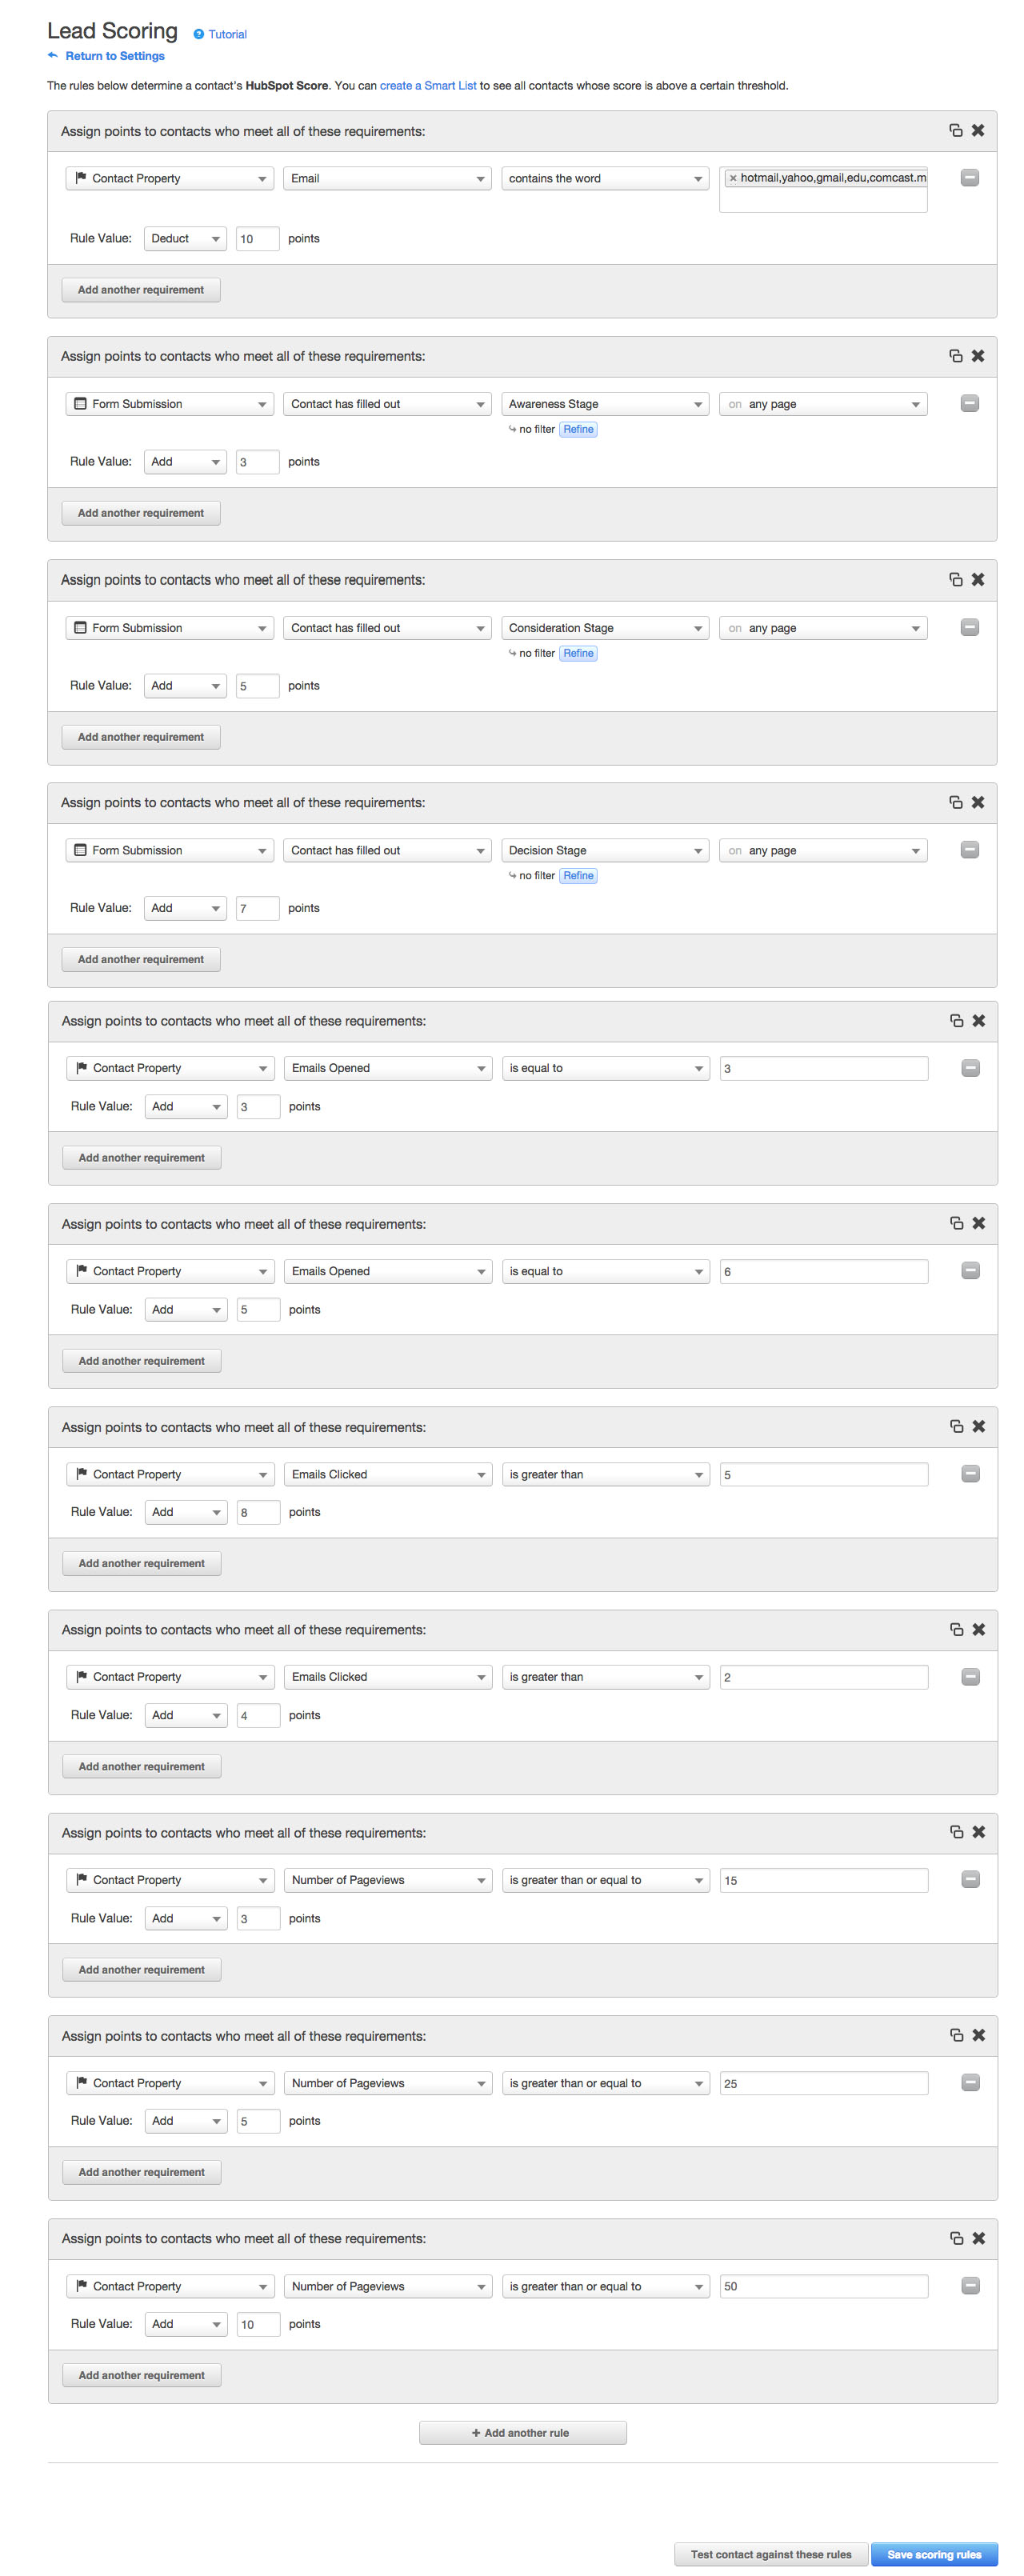Delete the Awareness Stage form rule
Screen dimensions: 1024x2576
click(x=978, y=356)
